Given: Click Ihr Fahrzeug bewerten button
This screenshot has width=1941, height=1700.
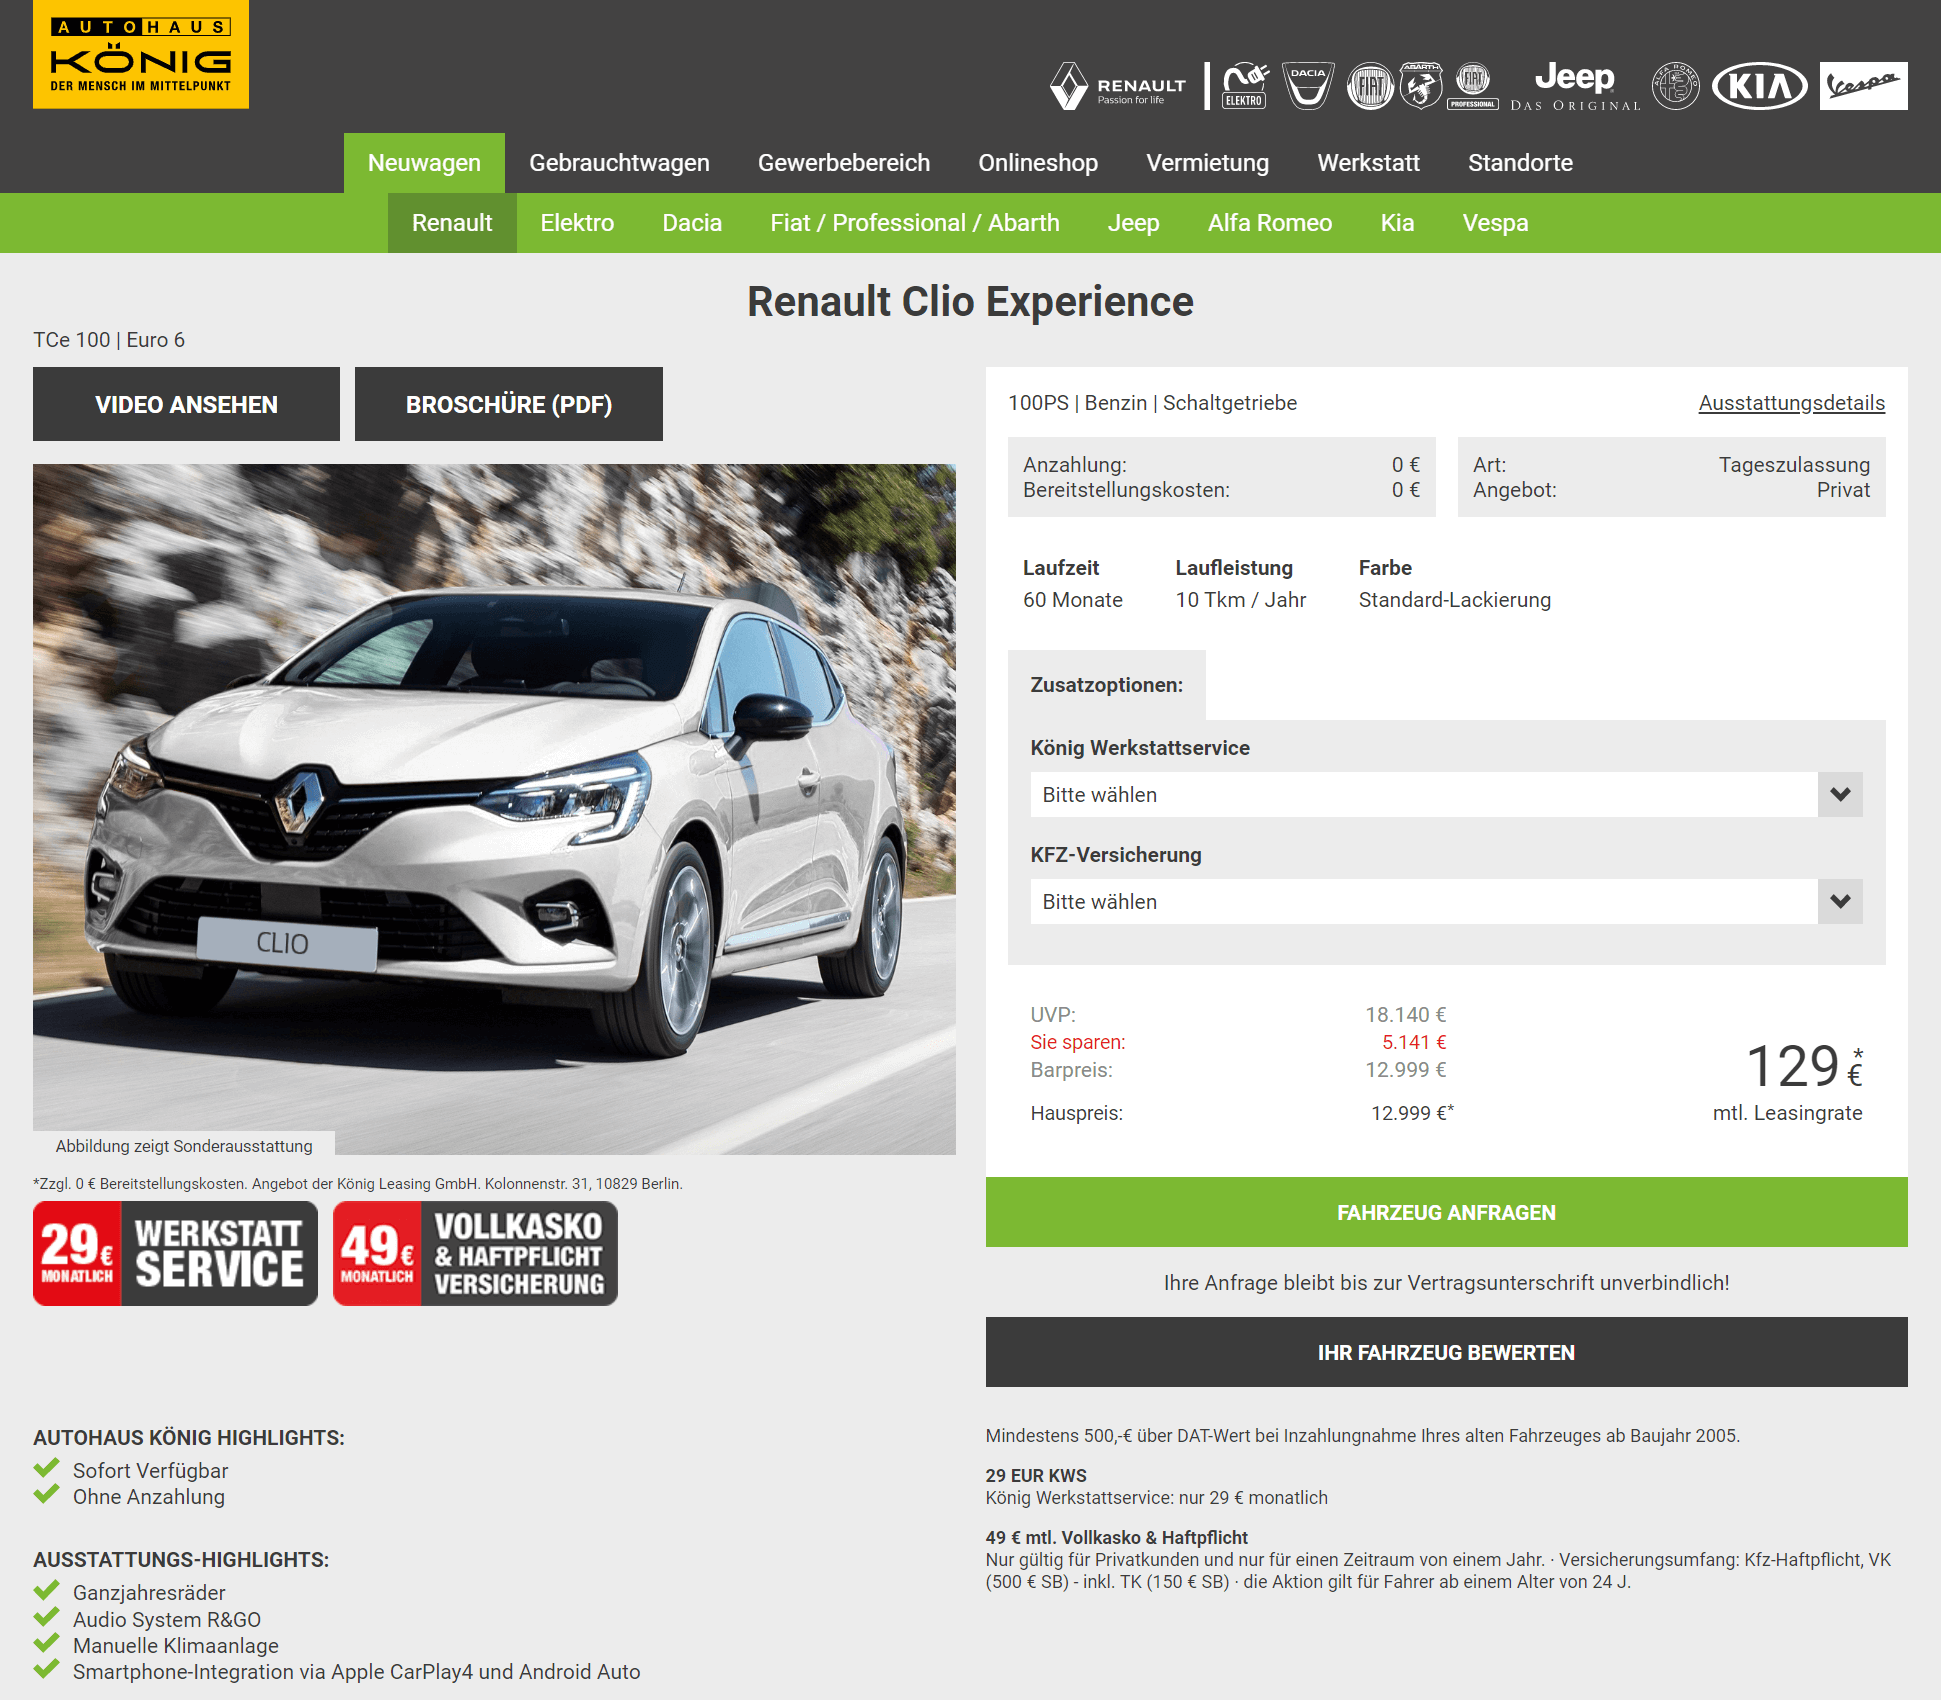Looking at the screenshot, I should (x=1446, y=1352).
